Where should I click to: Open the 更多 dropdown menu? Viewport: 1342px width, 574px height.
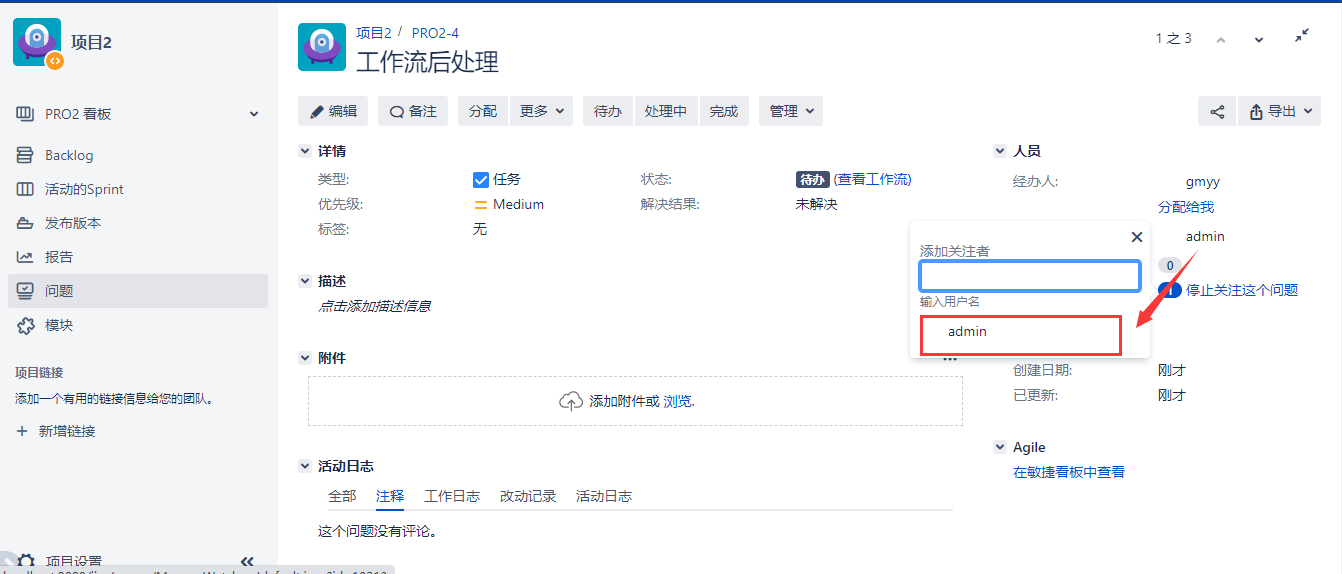[541, 112]
